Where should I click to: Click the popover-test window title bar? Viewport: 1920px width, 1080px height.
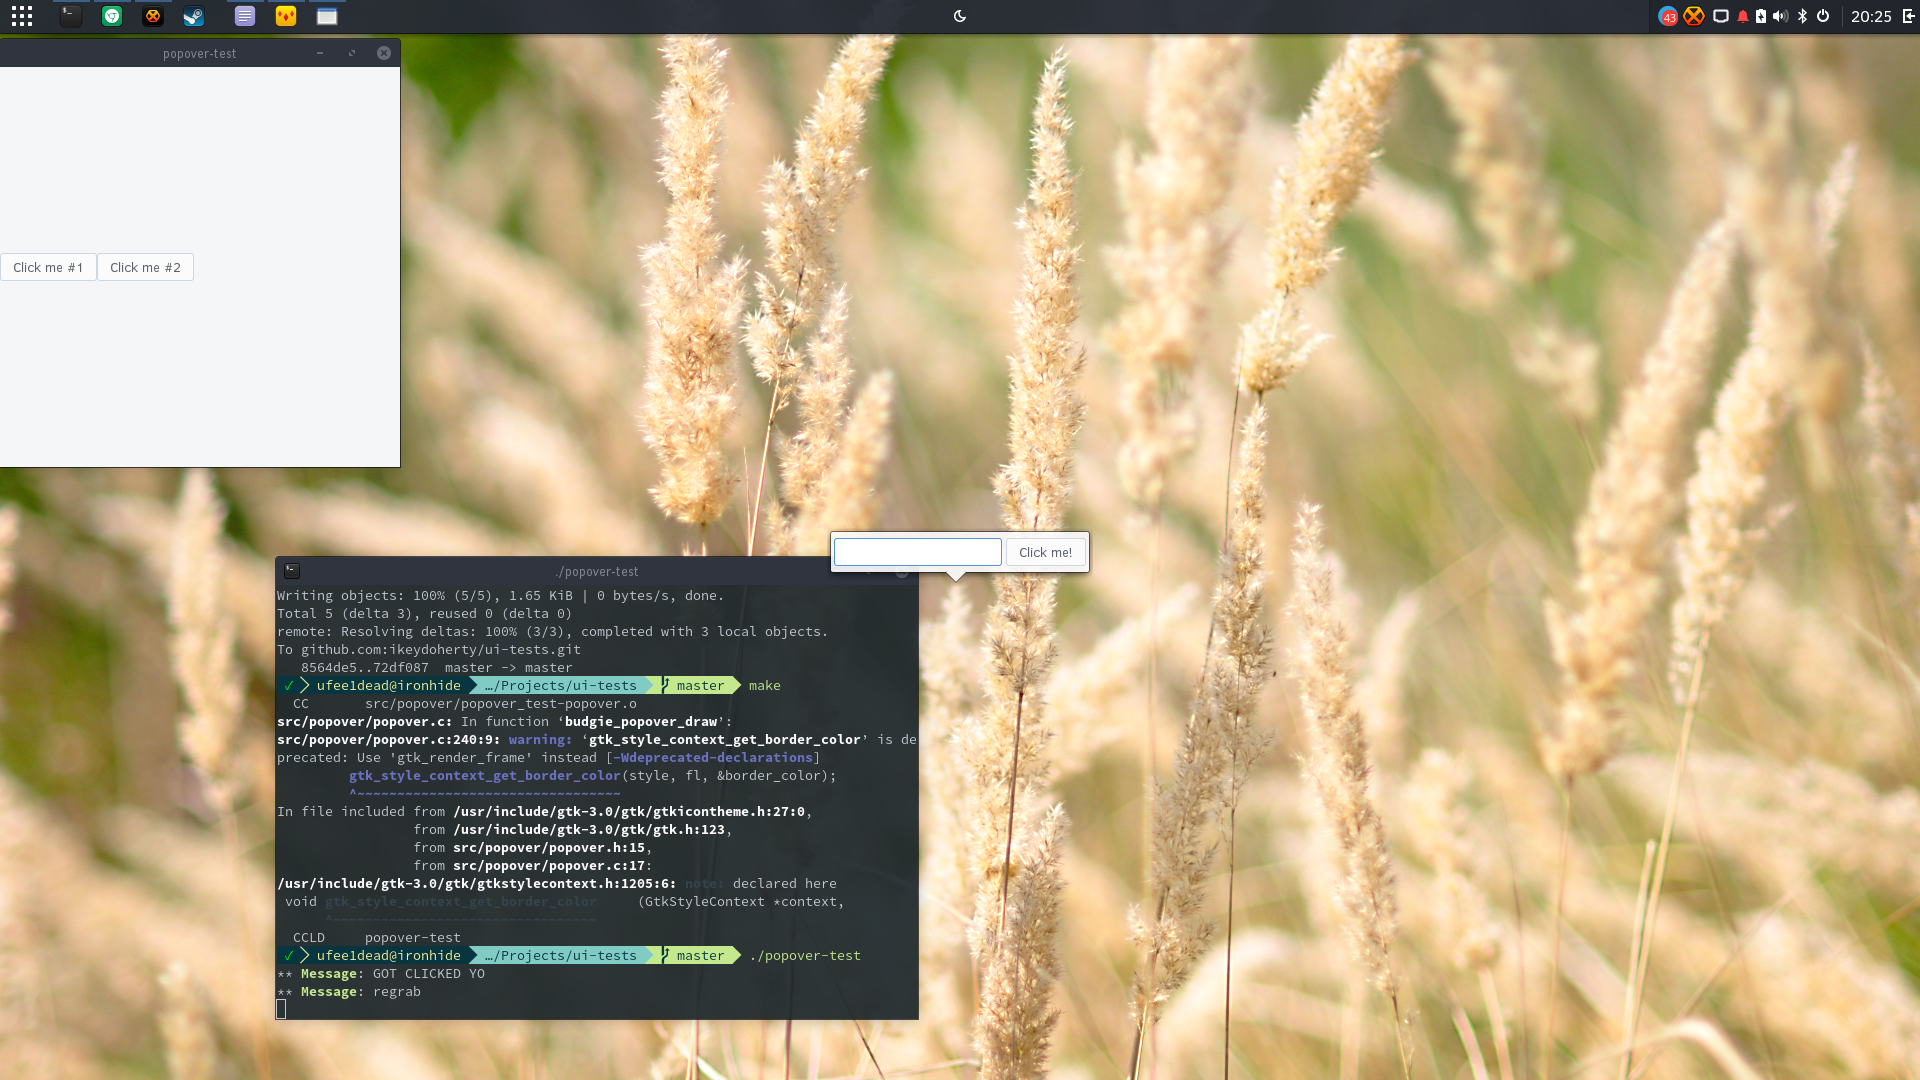point(200,53)
